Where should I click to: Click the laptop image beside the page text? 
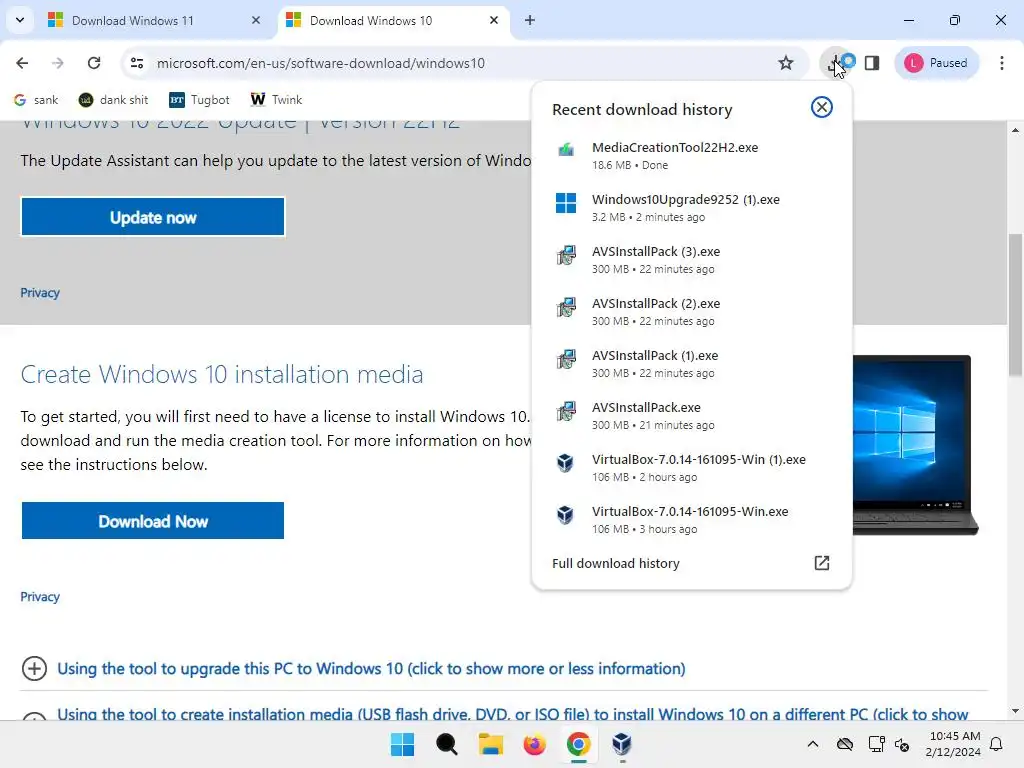[915, 445]
